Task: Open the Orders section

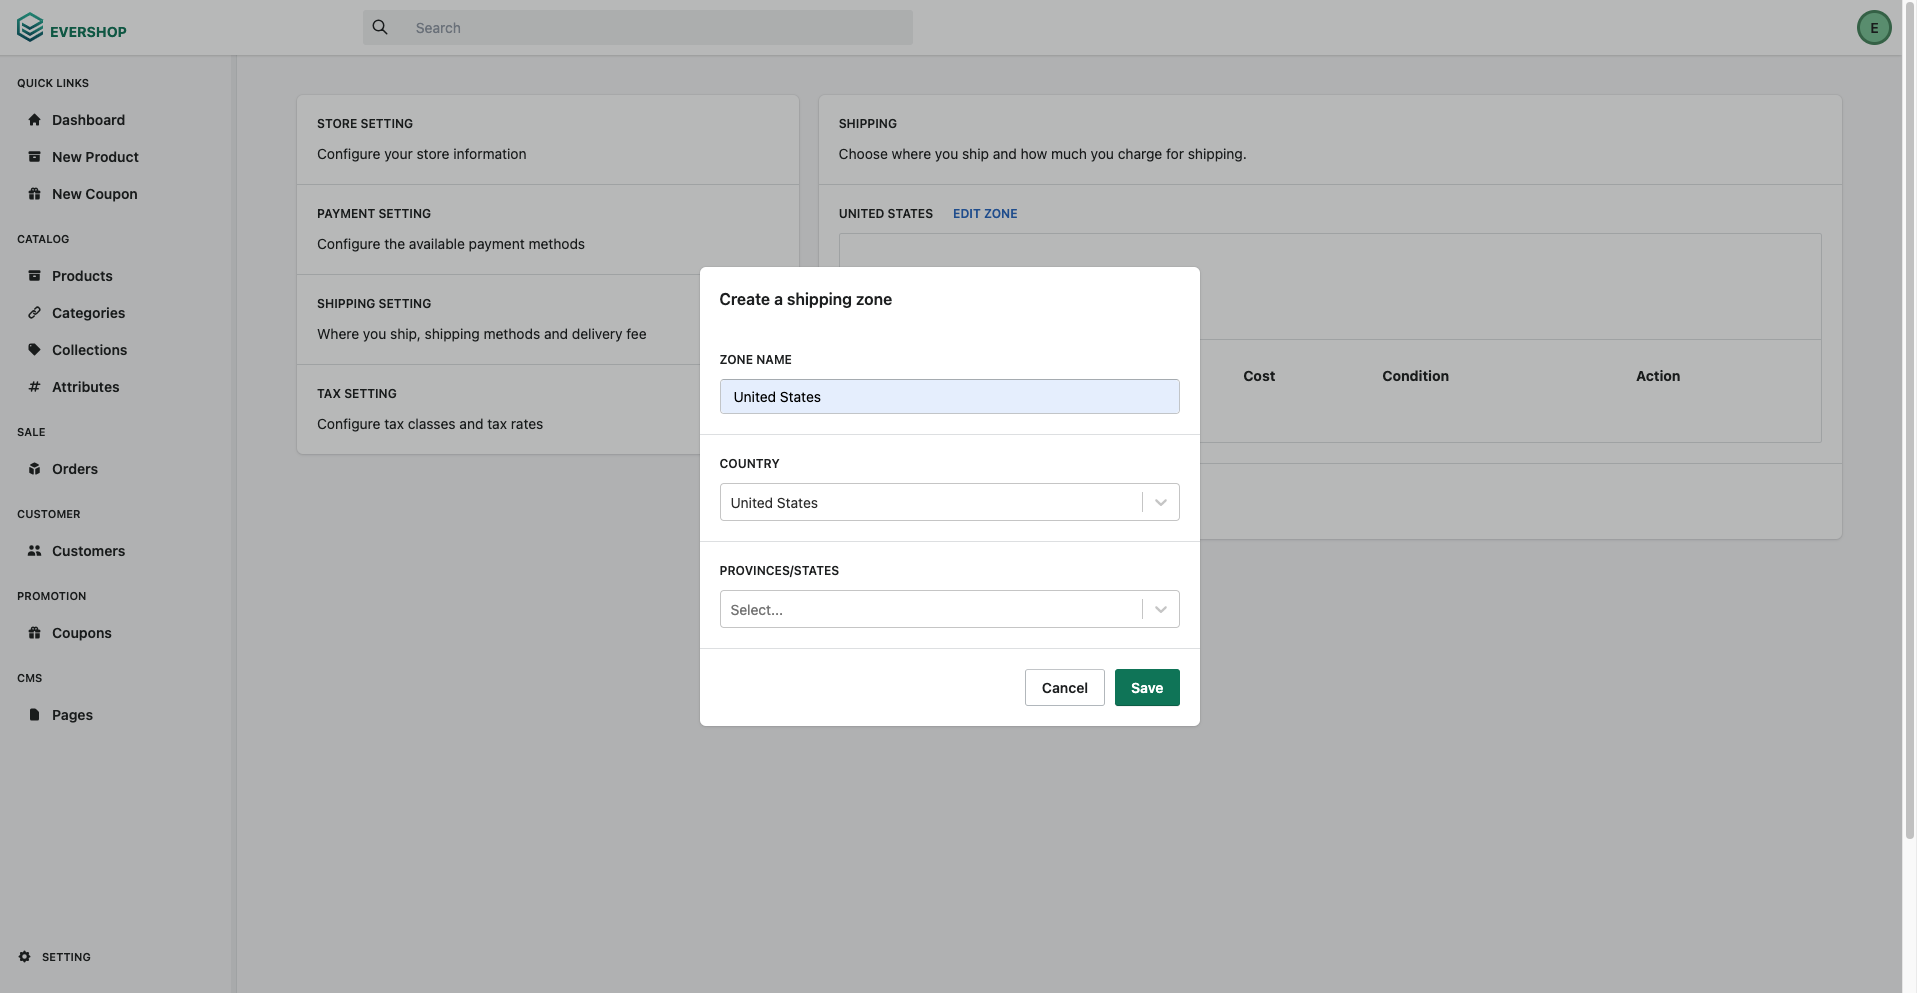Action: tap(75, 469)
